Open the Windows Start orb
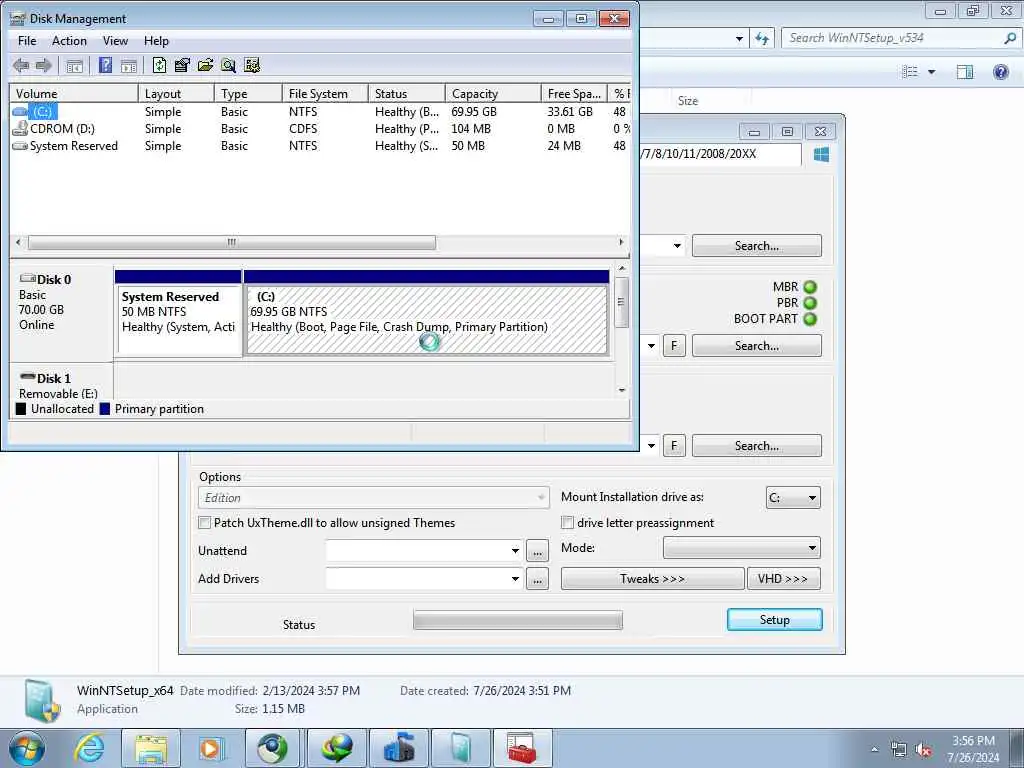The image size is (1024, 768). 26,748
